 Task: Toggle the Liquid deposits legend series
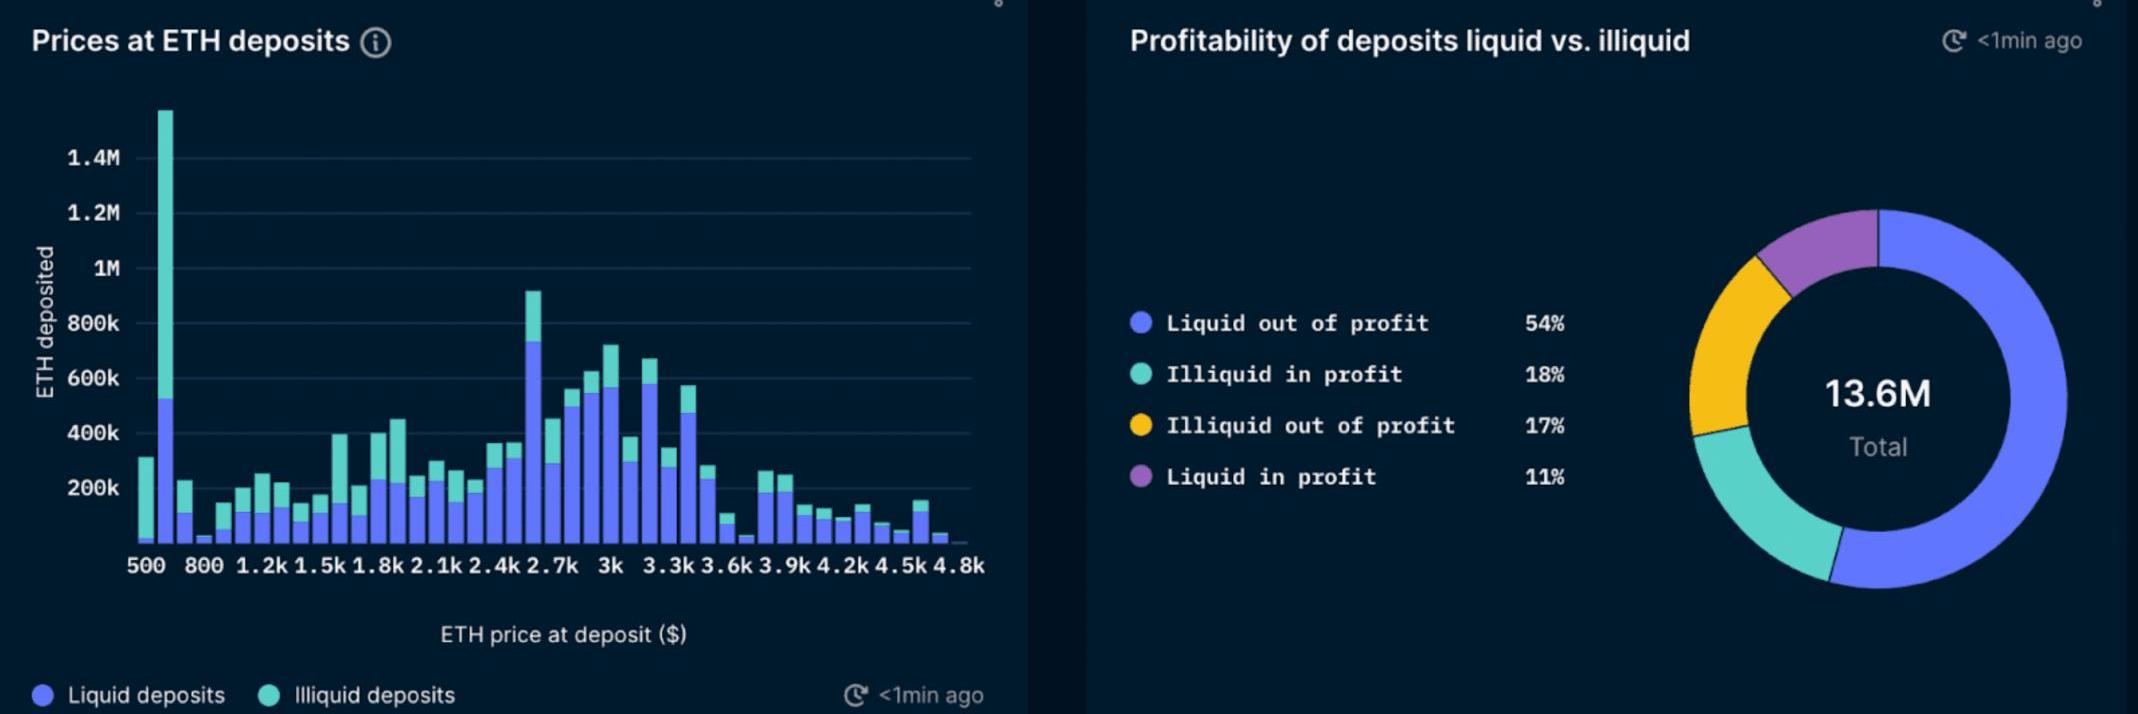(x=43, y=695)
